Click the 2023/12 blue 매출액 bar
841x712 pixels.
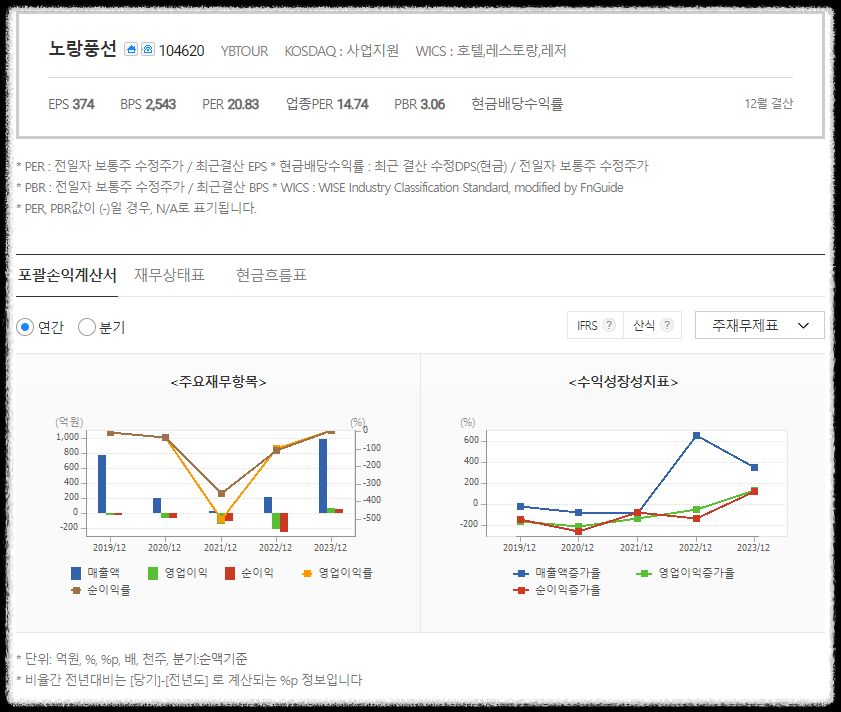coord(323,476)
